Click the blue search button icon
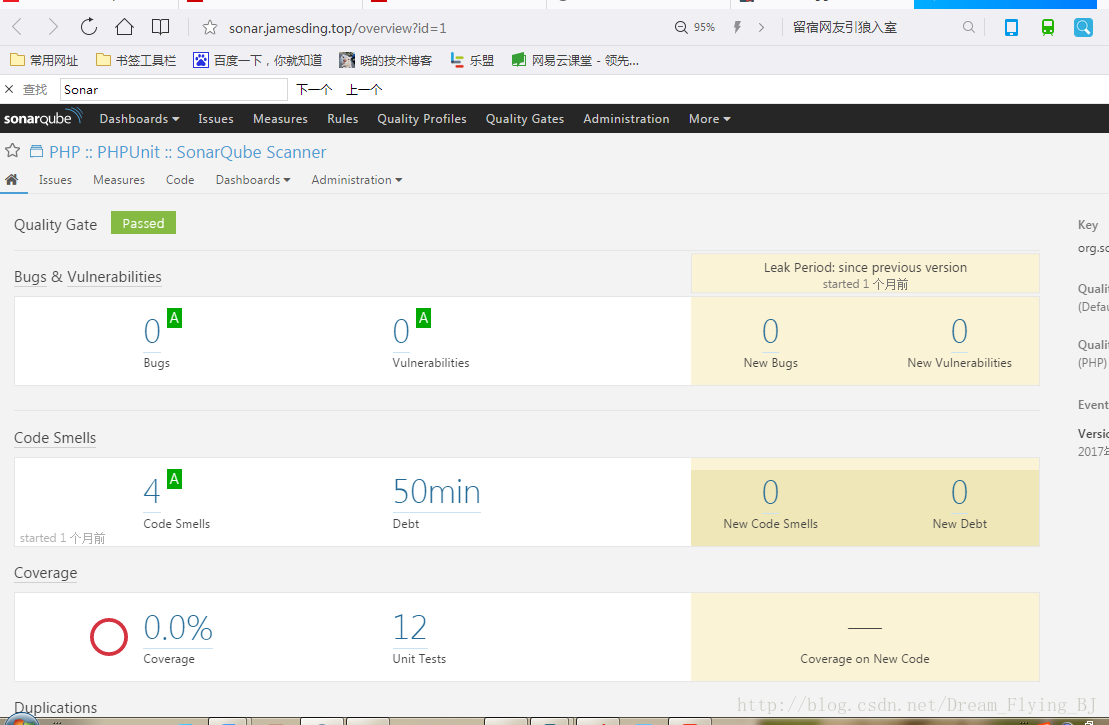 click(x=1083, y=28)
